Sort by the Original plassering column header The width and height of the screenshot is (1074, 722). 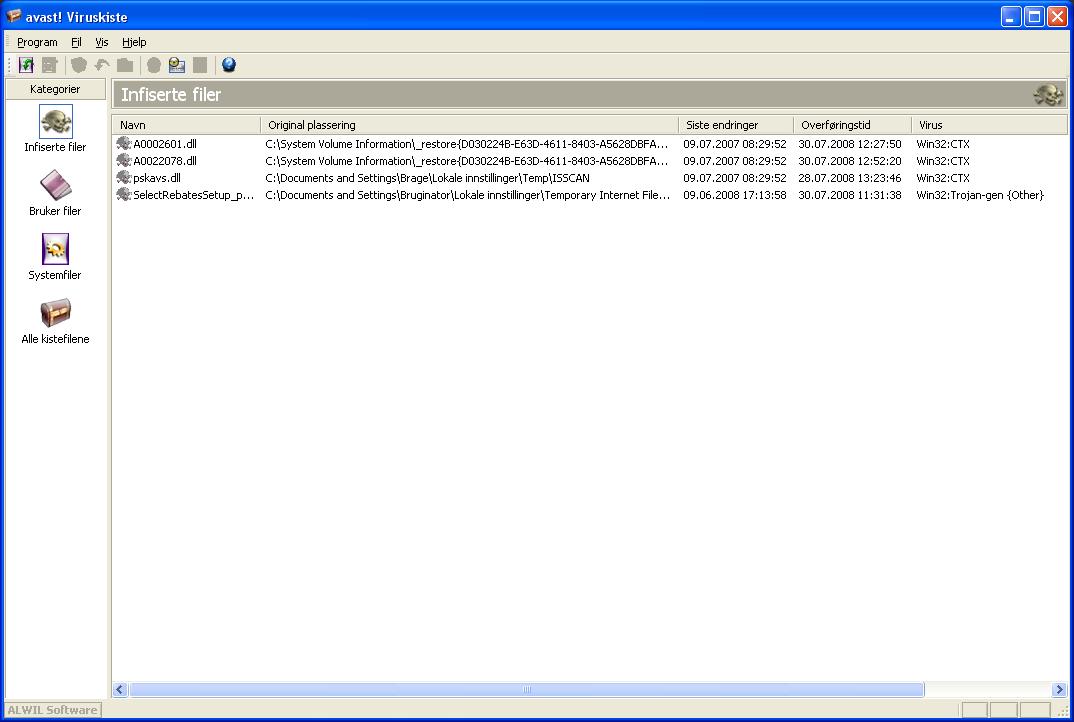[x=469, y=125]
